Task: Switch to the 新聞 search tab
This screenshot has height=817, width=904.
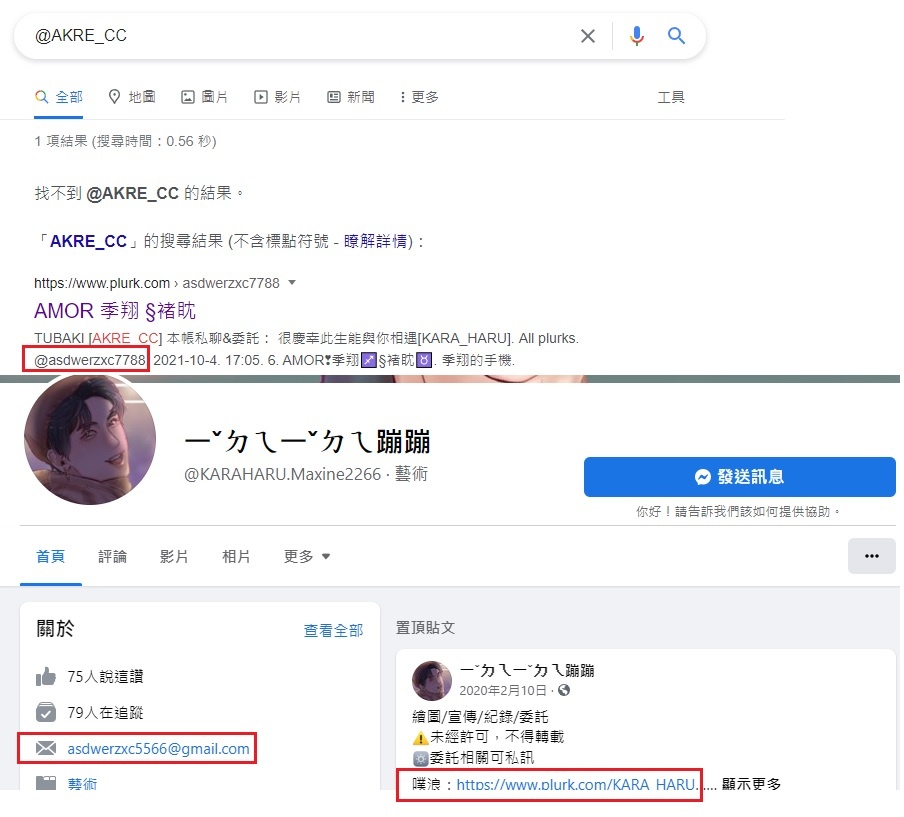Action: [351, 97]
